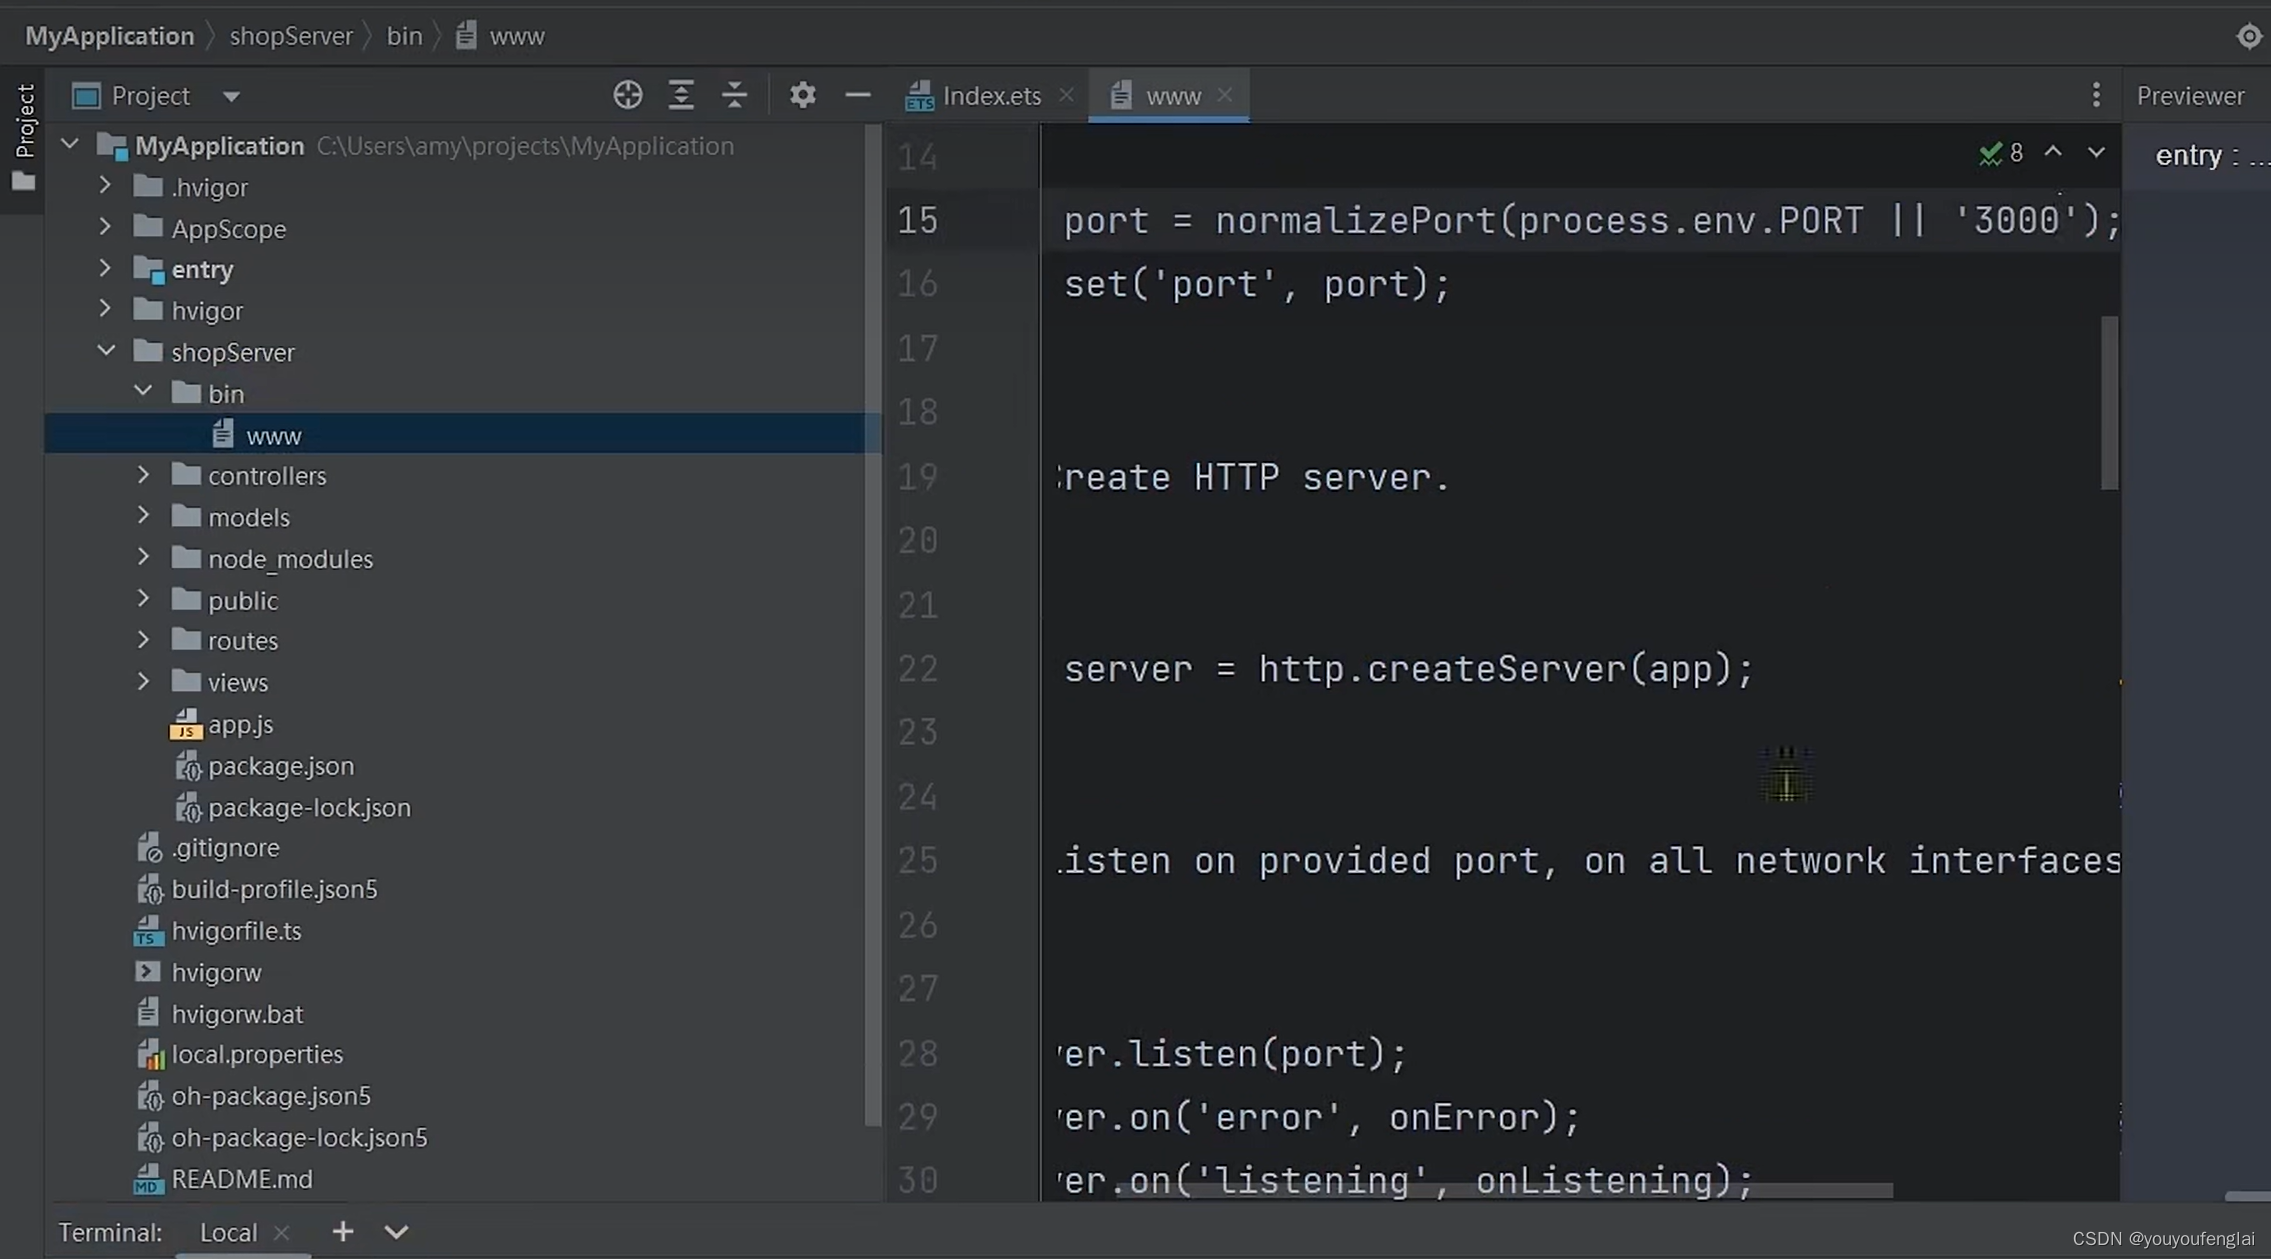Collapse the bin folder
The height and width of the screenshot is (1259, 2271).
(143, 392)
